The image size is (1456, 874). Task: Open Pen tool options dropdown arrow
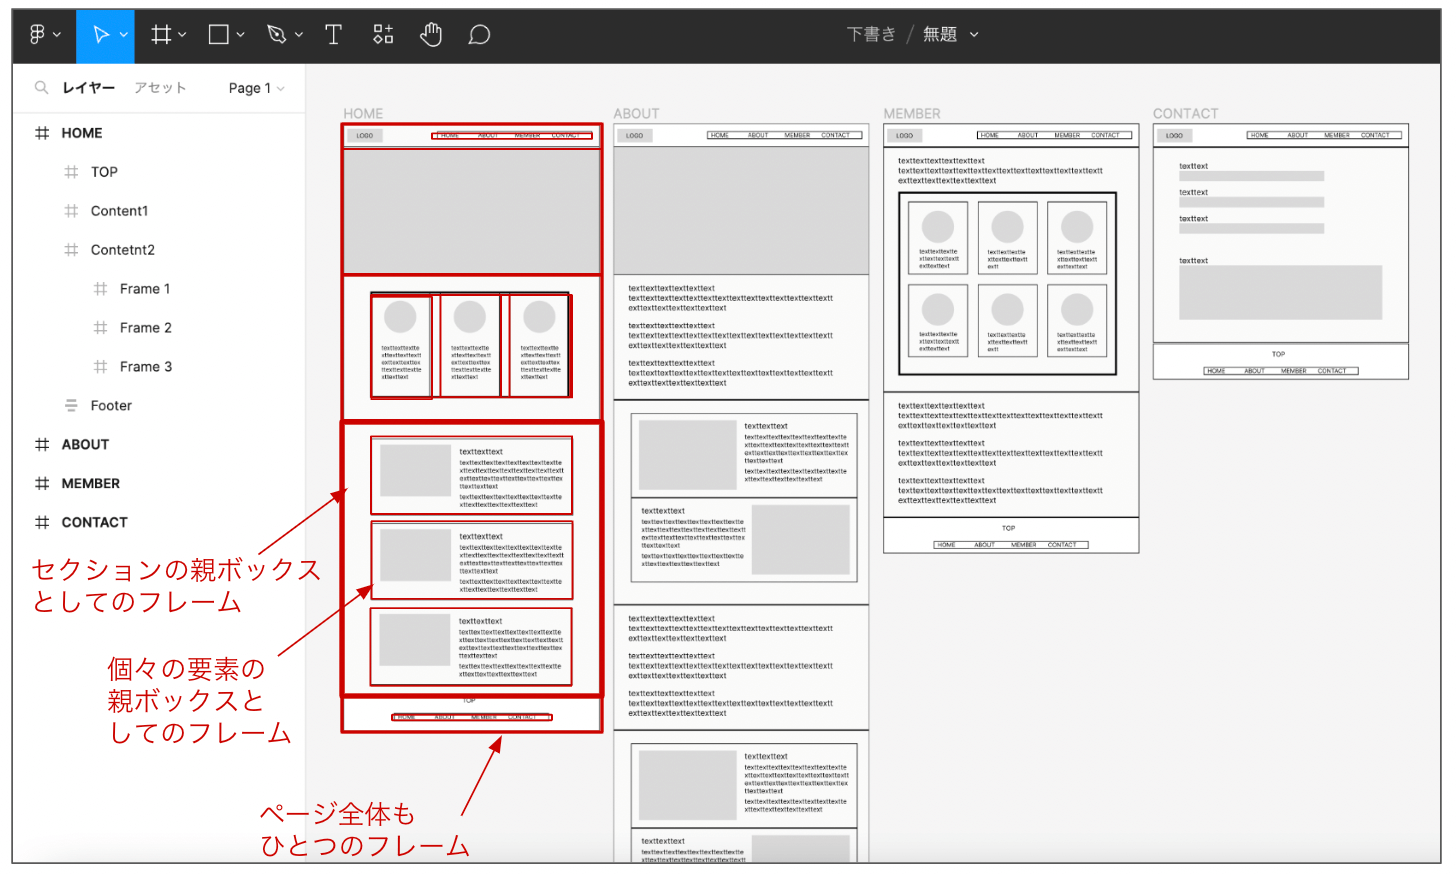299,35
